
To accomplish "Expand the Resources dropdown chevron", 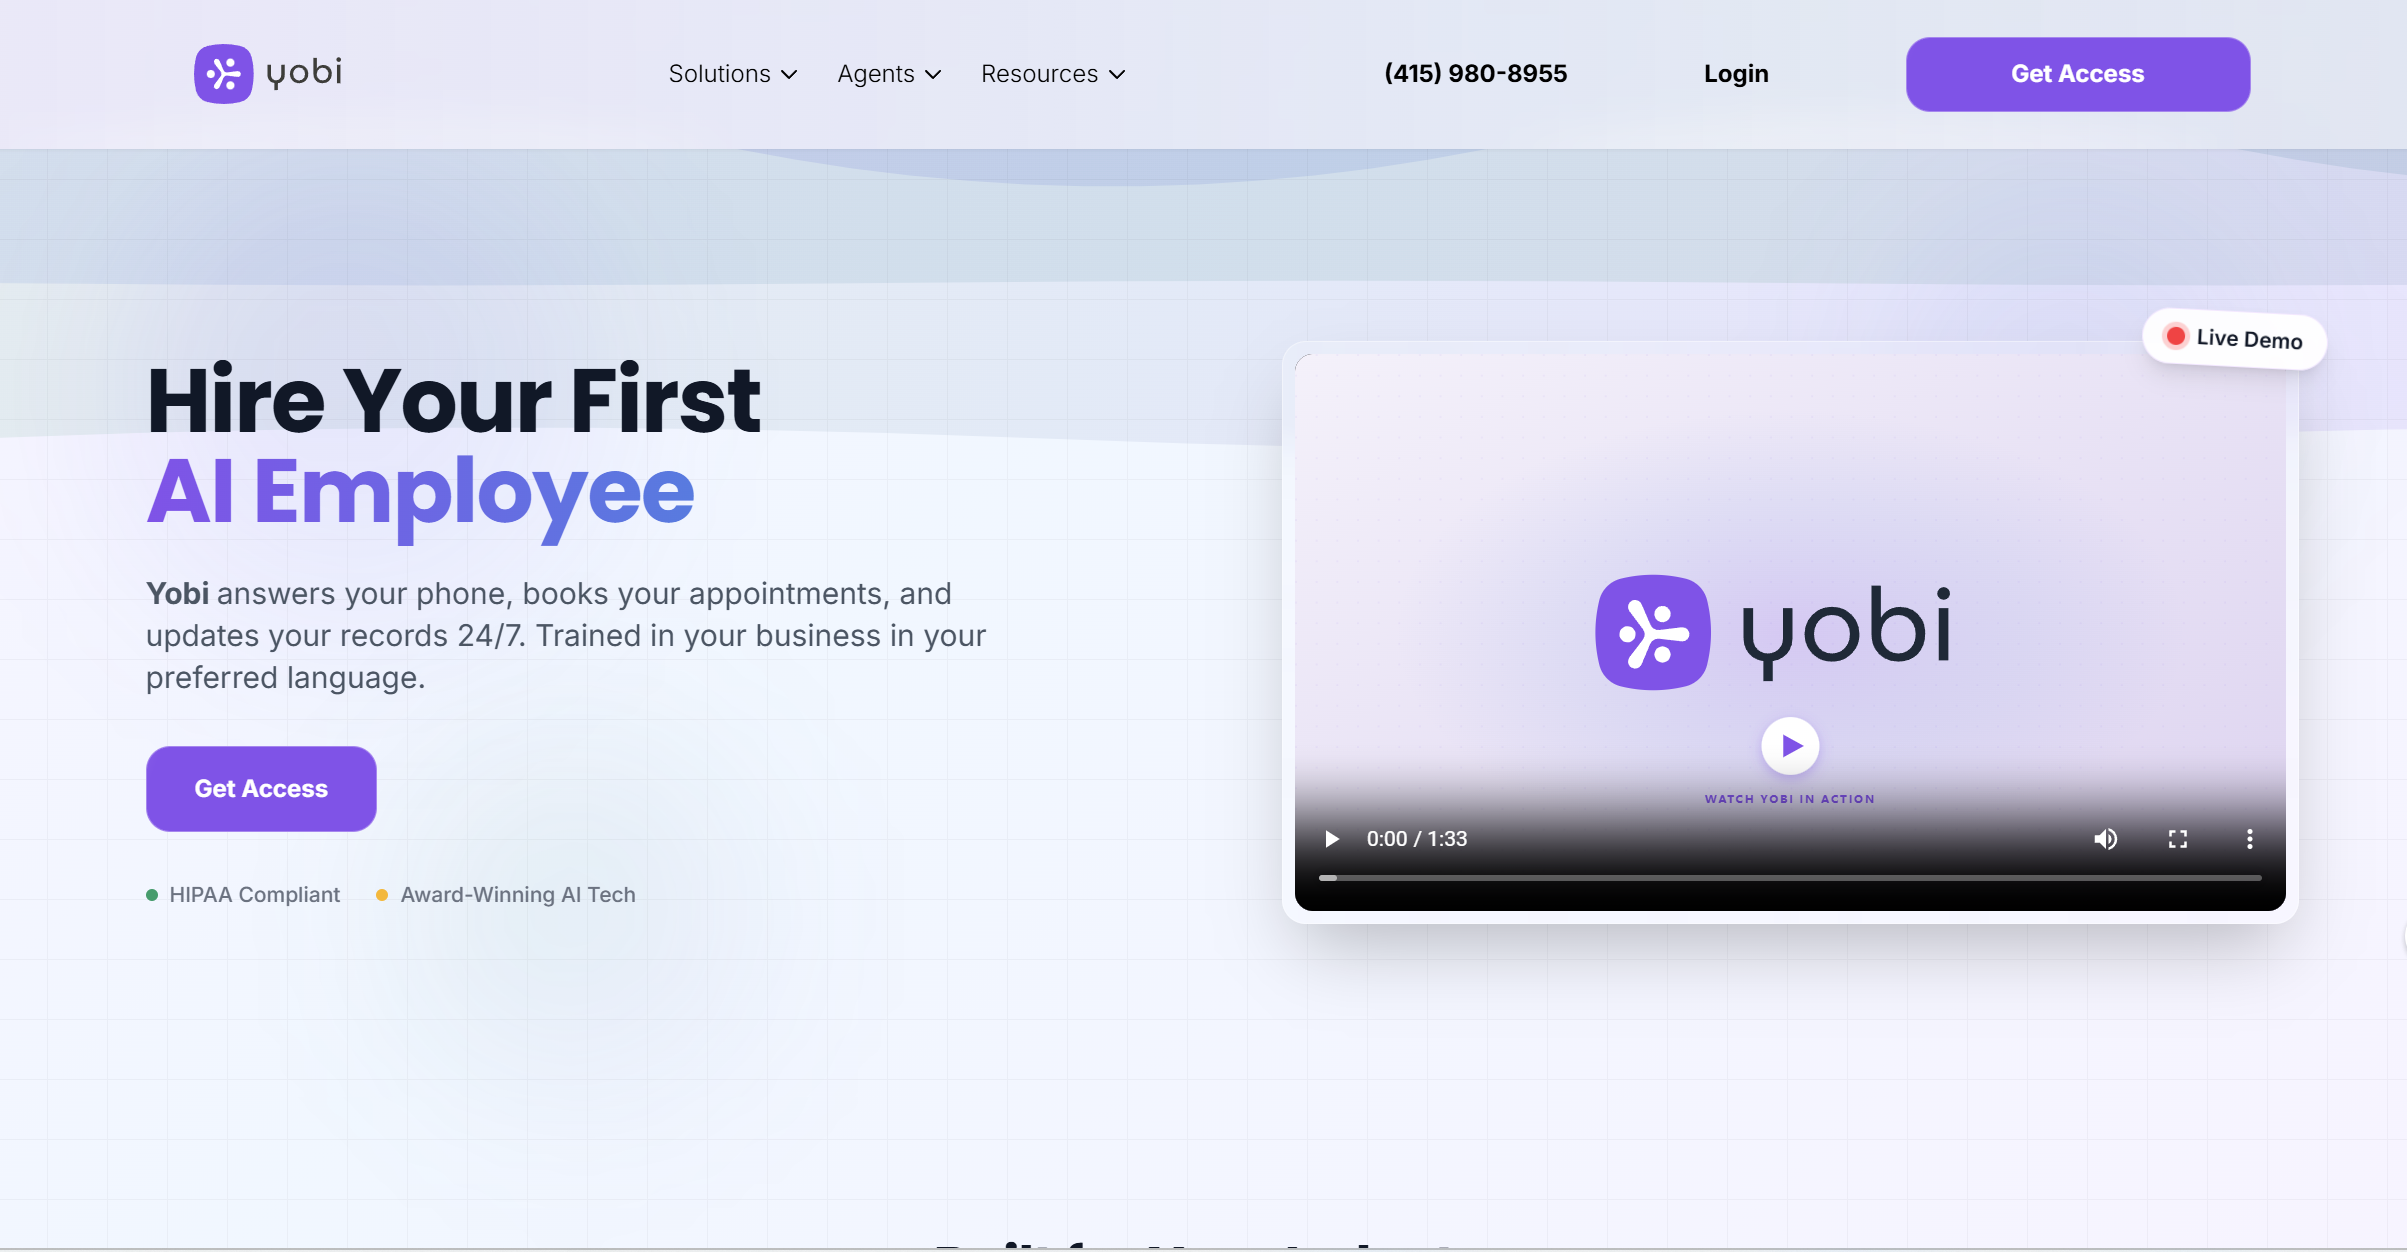I will point(1117,75).
